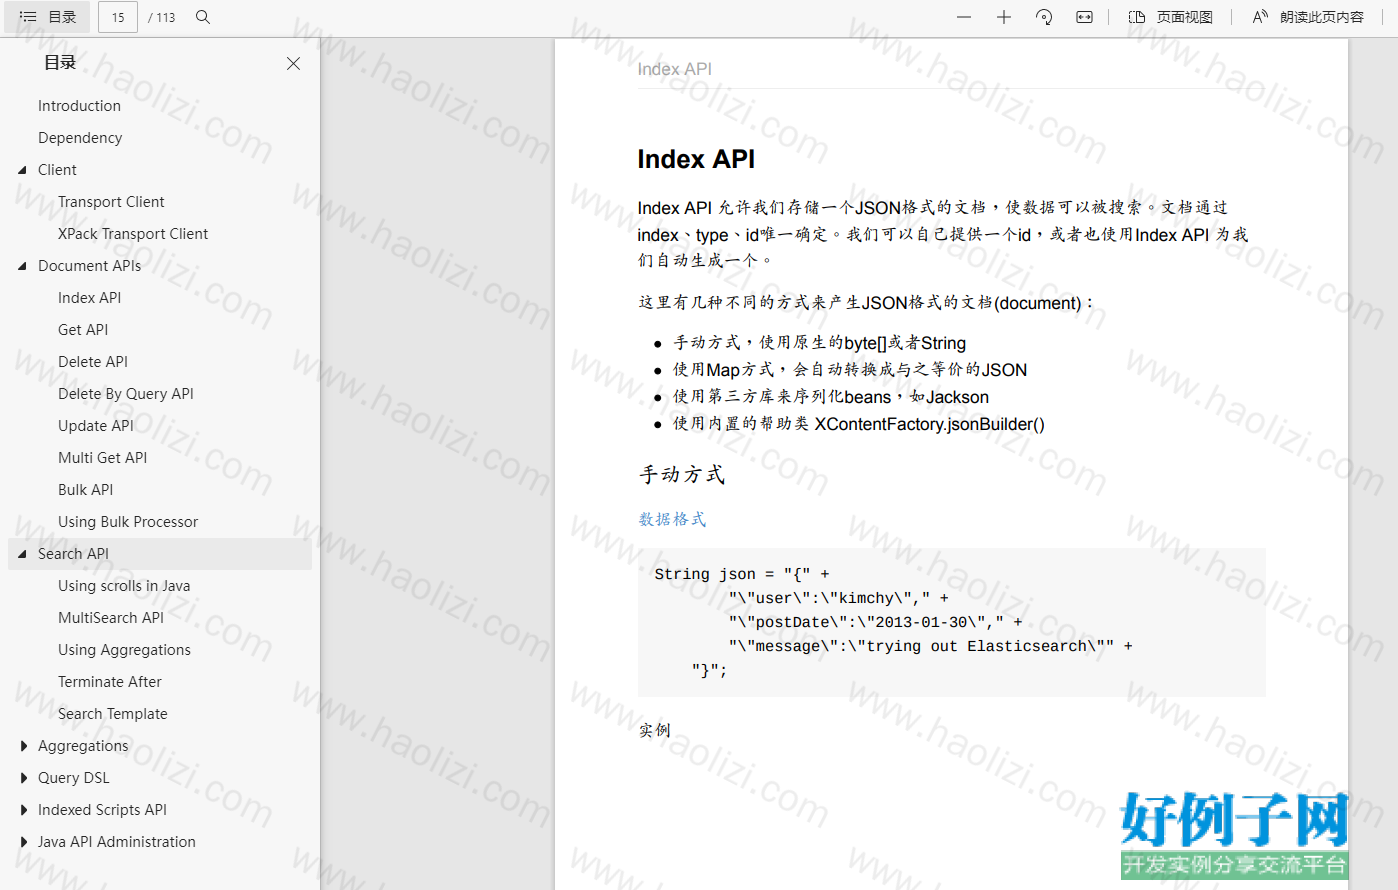The image size is (1398, 890).
Task: Expand the Query DSL arrow
Action: 22,778
